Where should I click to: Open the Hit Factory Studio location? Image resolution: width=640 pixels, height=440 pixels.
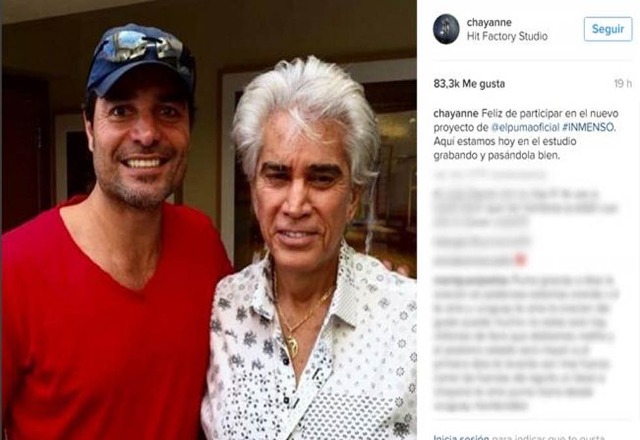point(507,36)
